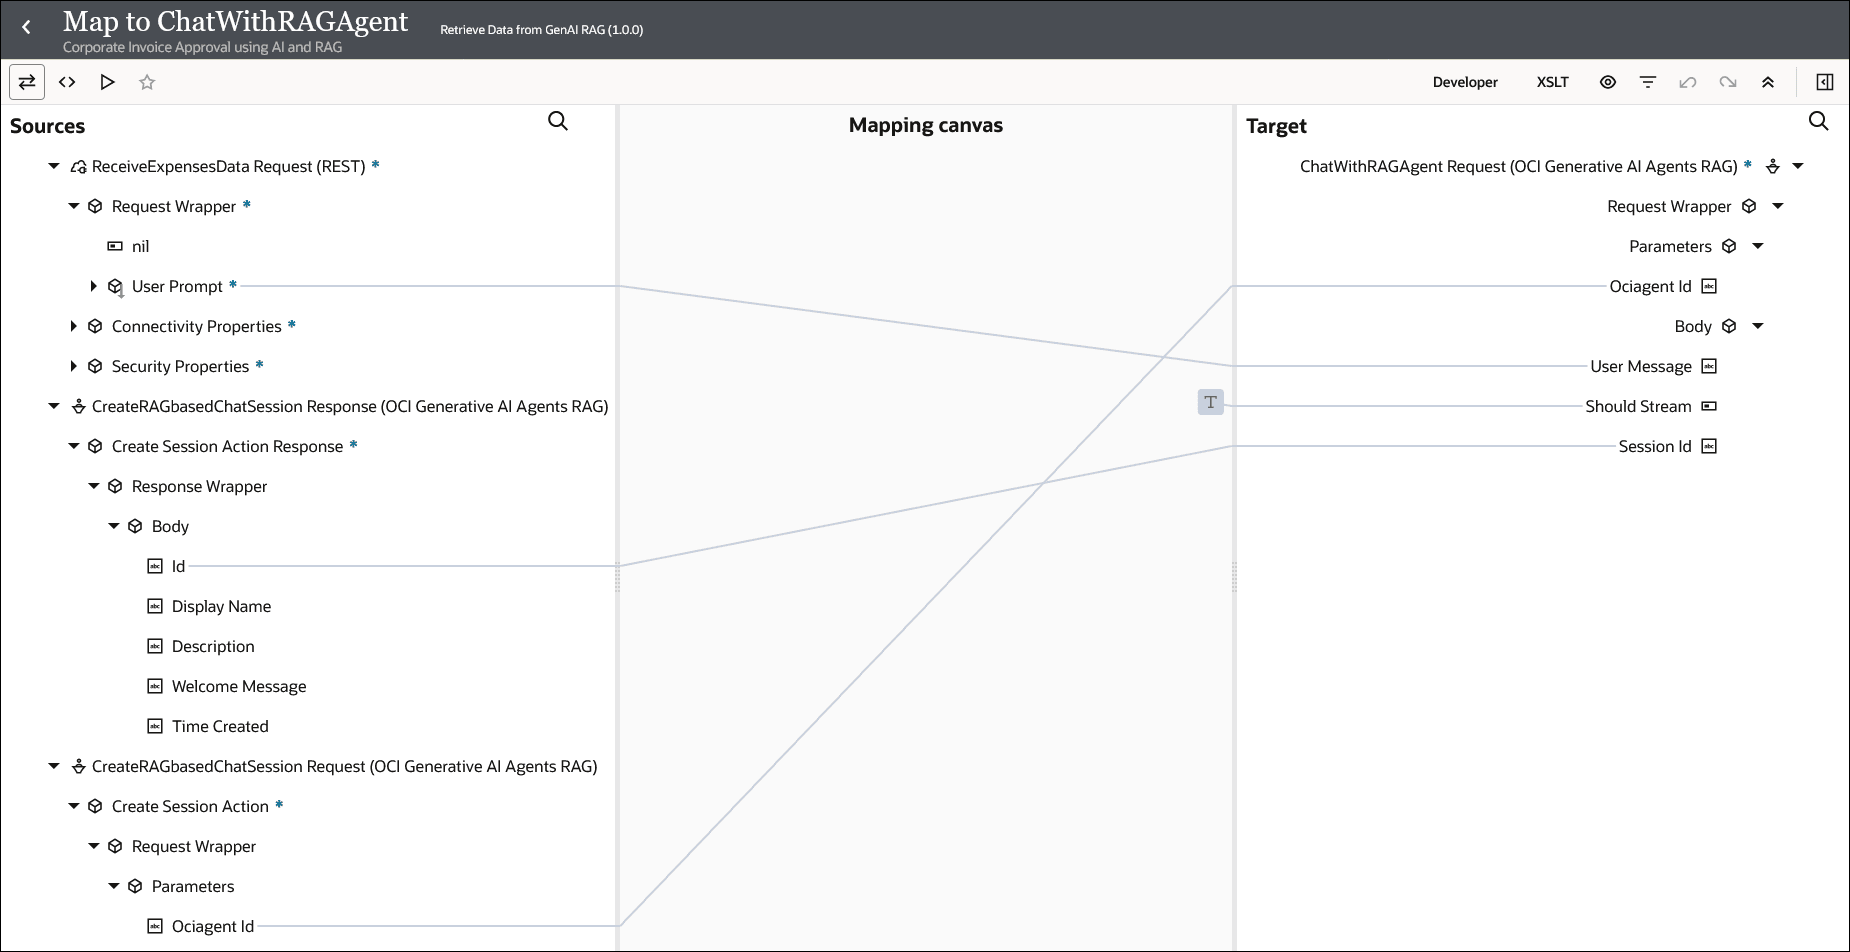Click CreateRAGbasedChatSession Request invoke icon

(78, 766)
